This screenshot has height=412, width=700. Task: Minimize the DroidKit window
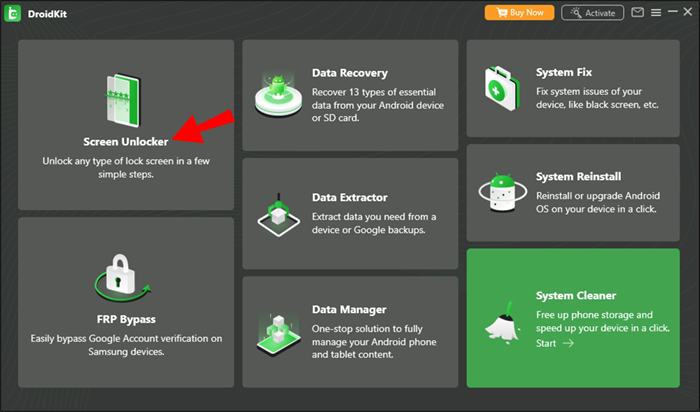673,12
